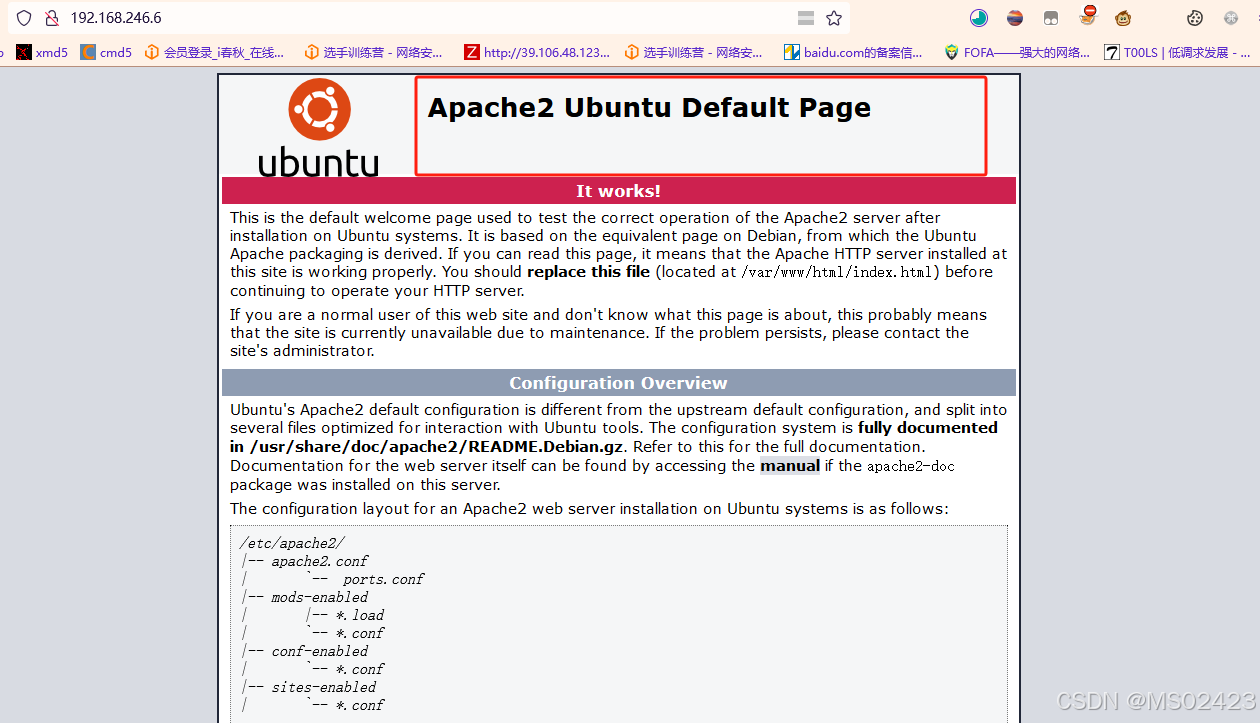The width and height of the screenshot is (1260, 723).
Task: Follow the "manual" documentation link
Action: coord(790,466)
